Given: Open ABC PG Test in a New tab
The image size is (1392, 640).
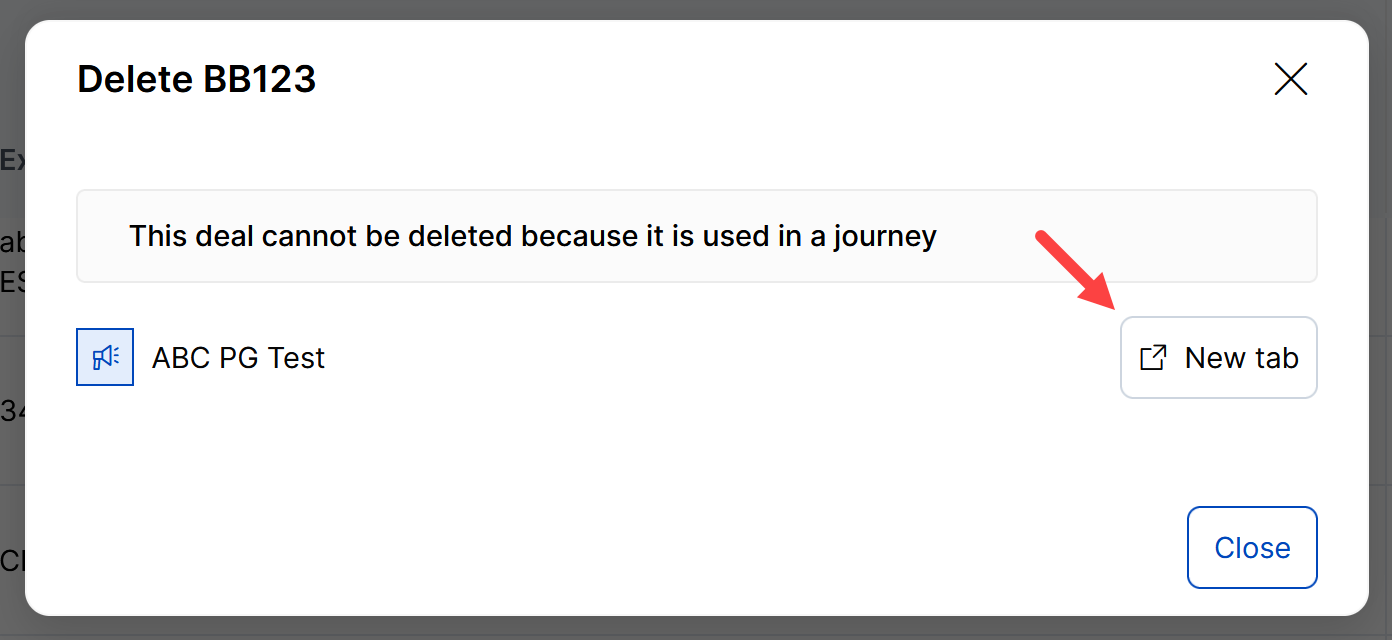Looking at the screenshot, I should click(1218, 357).
